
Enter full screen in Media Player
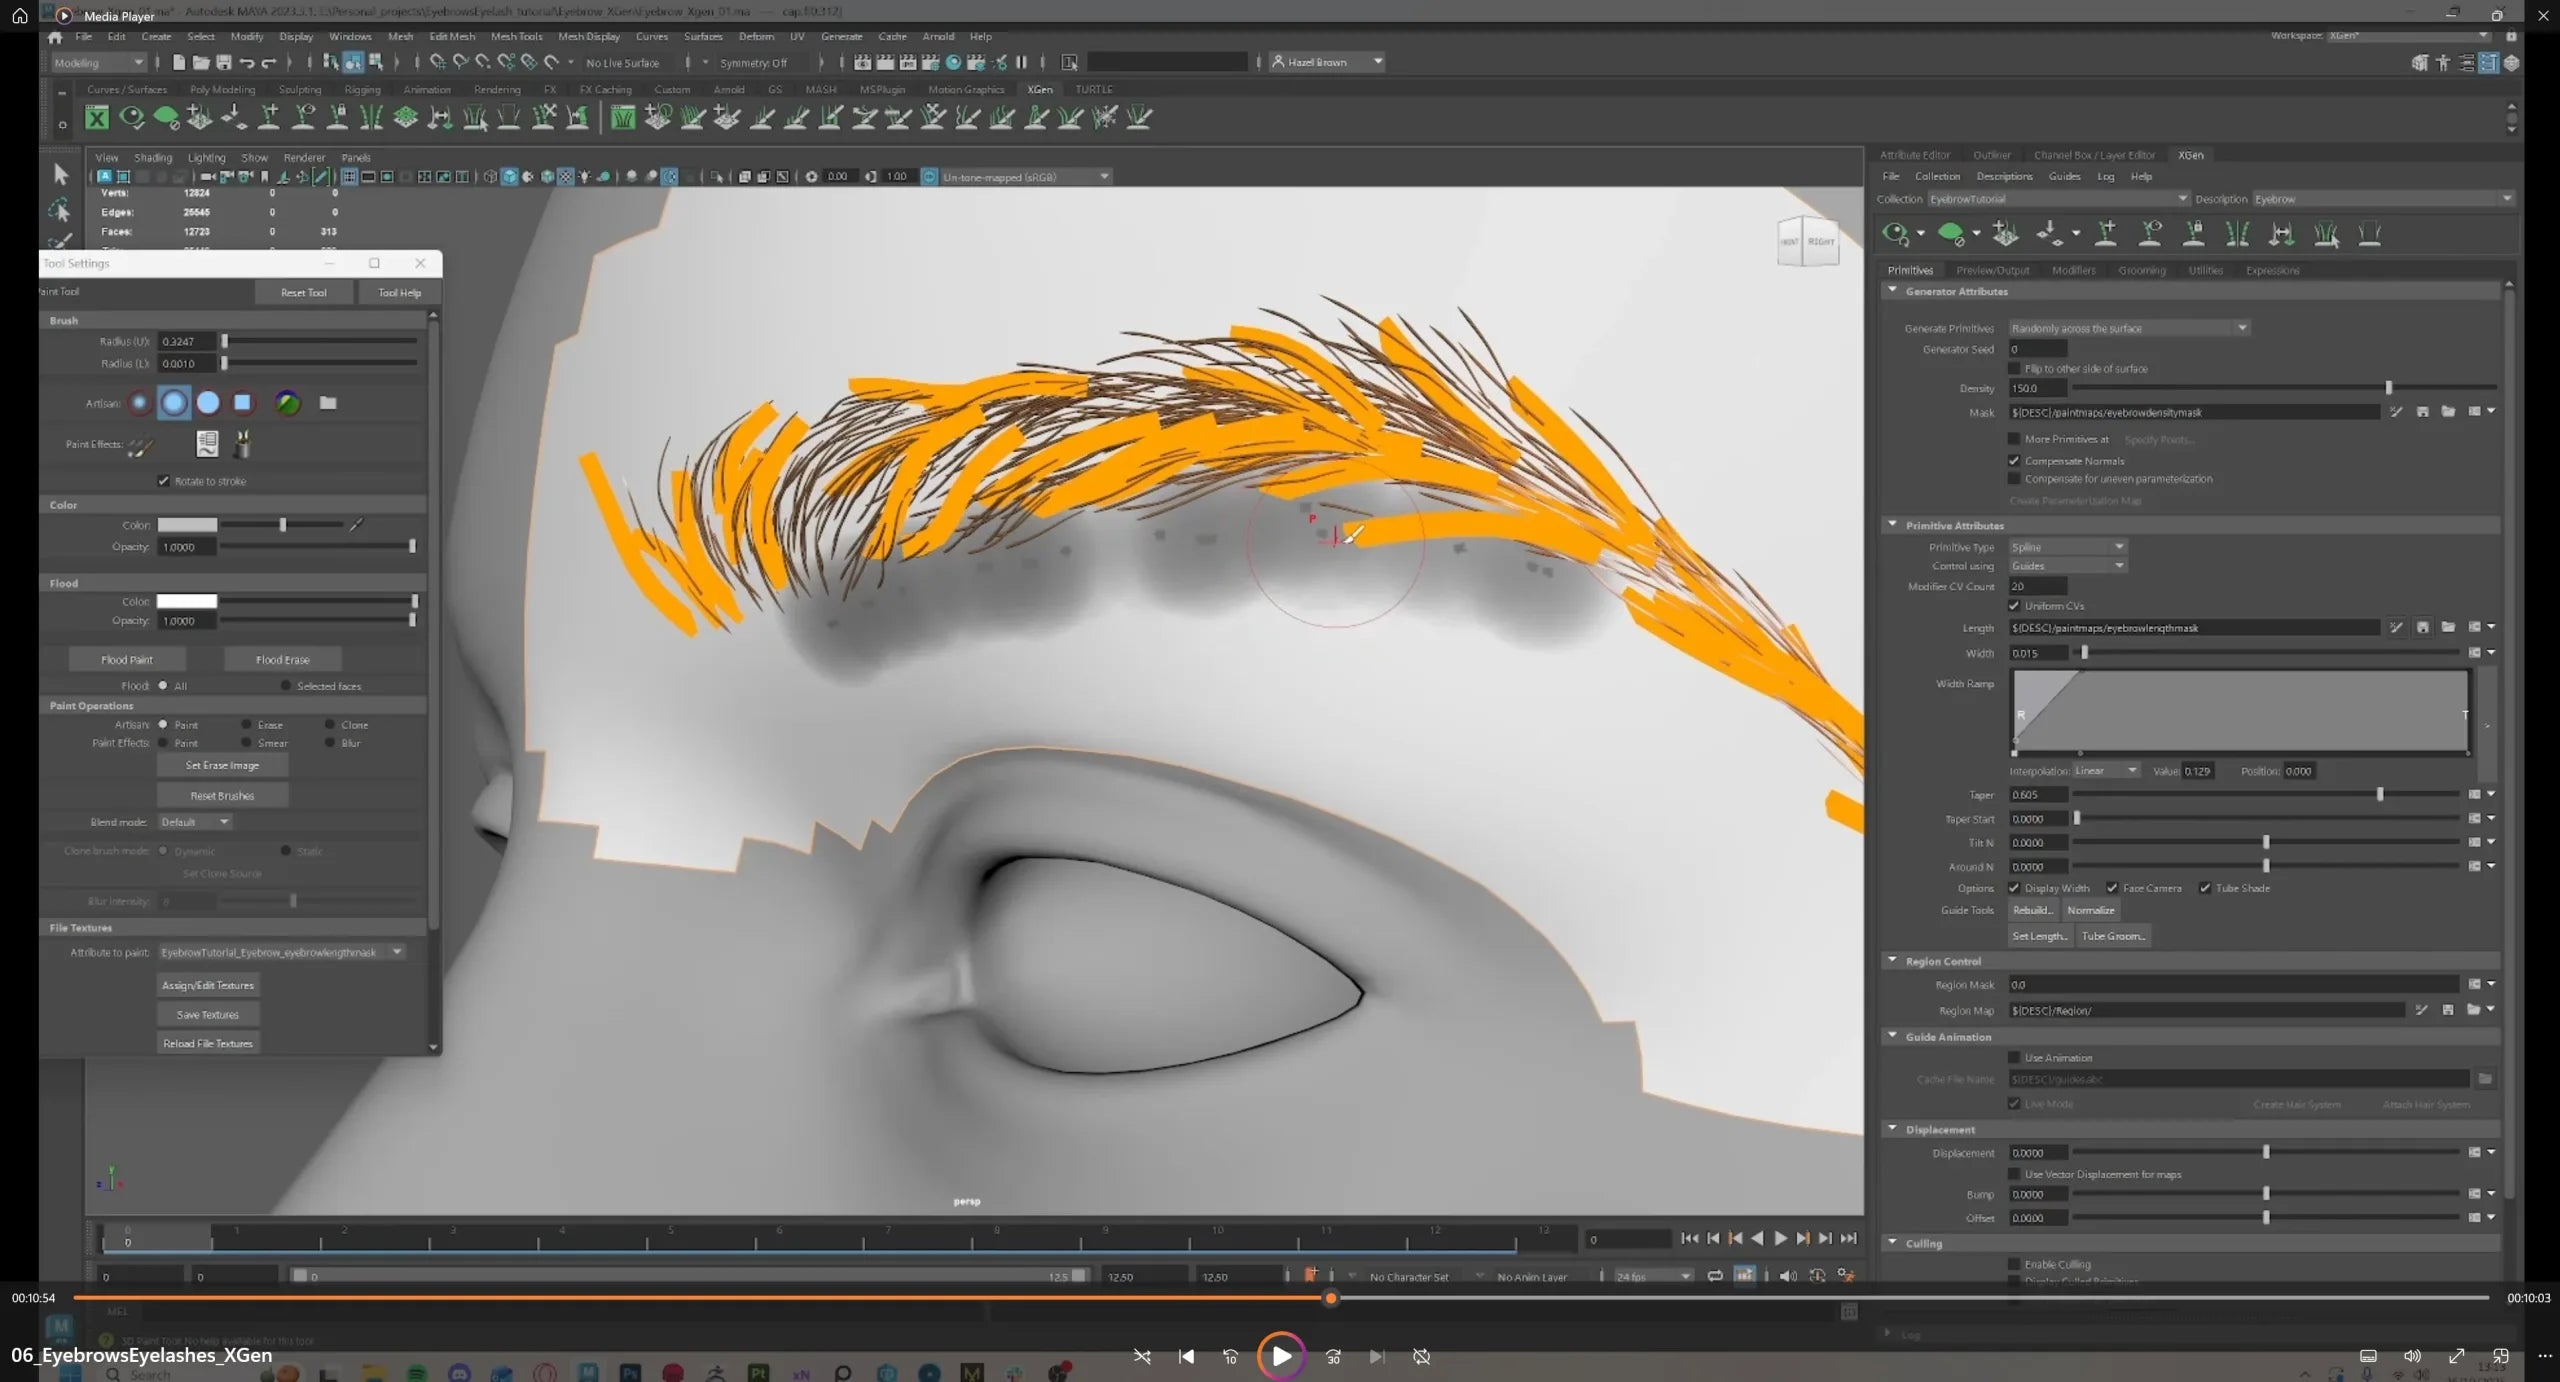click(2456, 1356)
